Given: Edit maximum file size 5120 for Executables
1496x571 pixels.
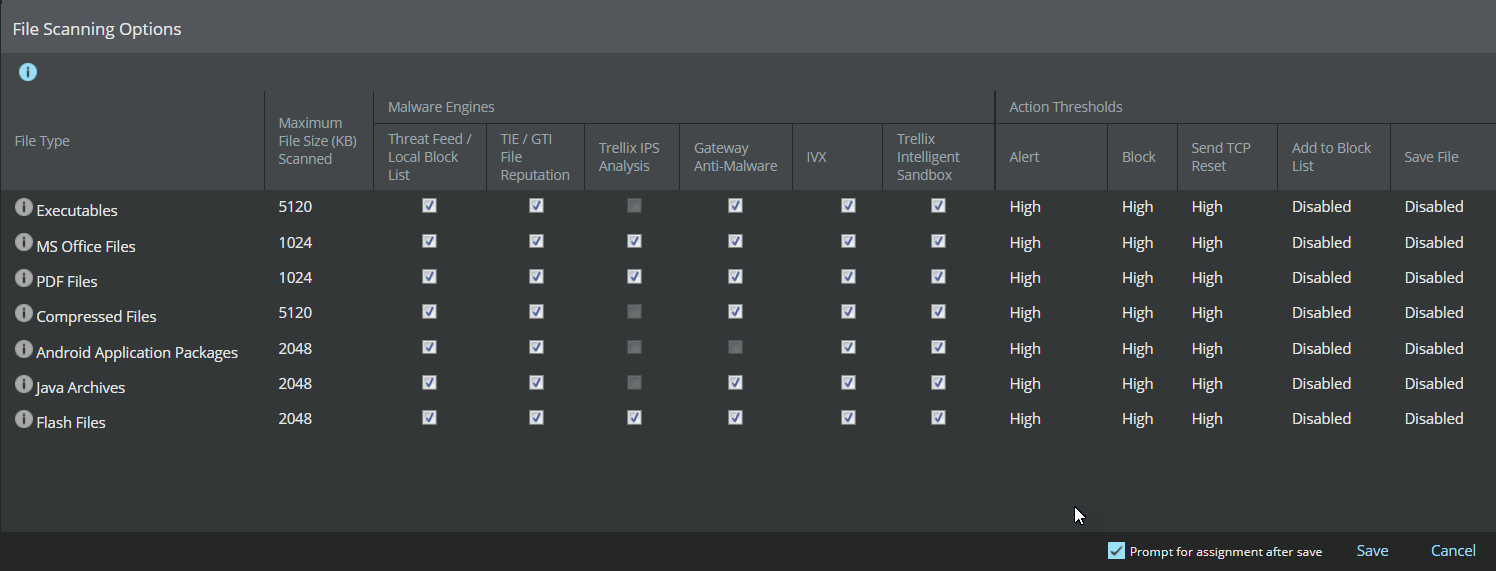Looking at the screenshot, I should [295, 207].
